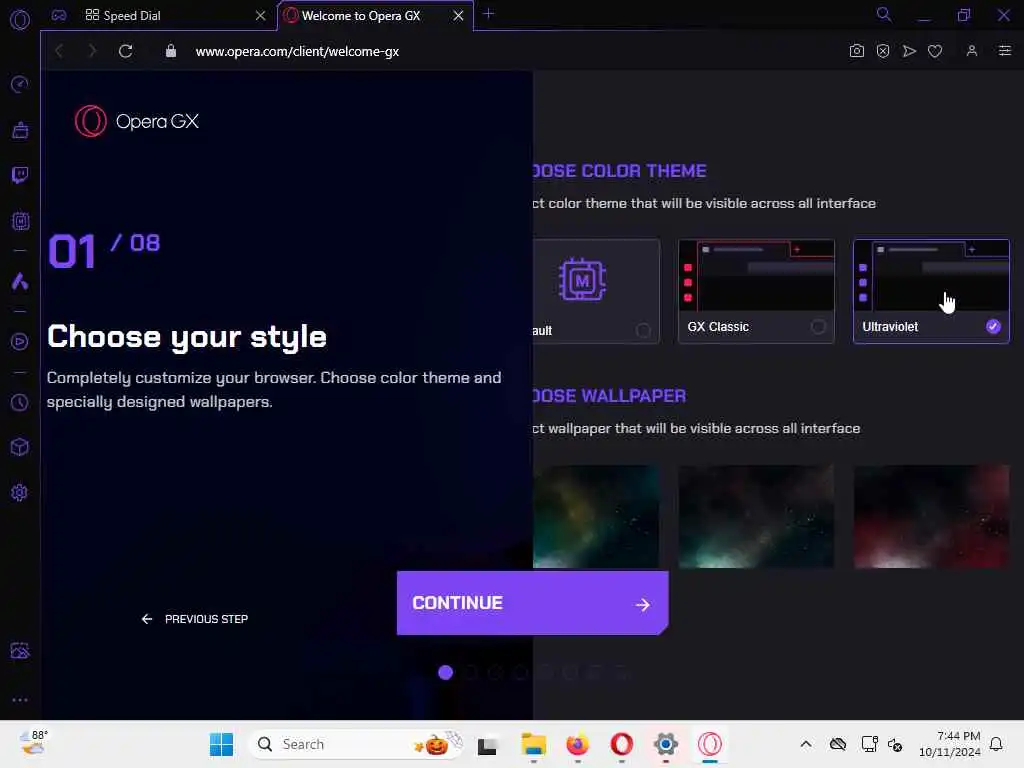1024x768 pixels.
Task: Add page to bookmarks with heart icon
Action: click(x=935, y=51)
